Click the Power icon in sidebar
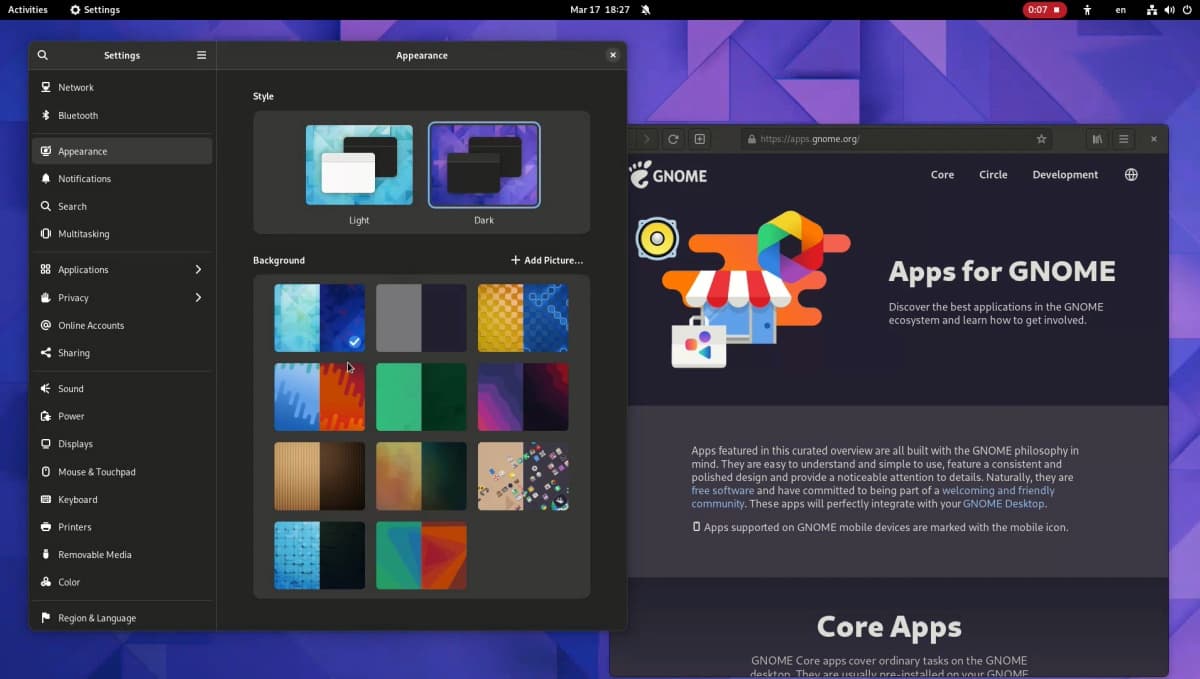This screenshot has width=1200, height=679. point(46,416)
